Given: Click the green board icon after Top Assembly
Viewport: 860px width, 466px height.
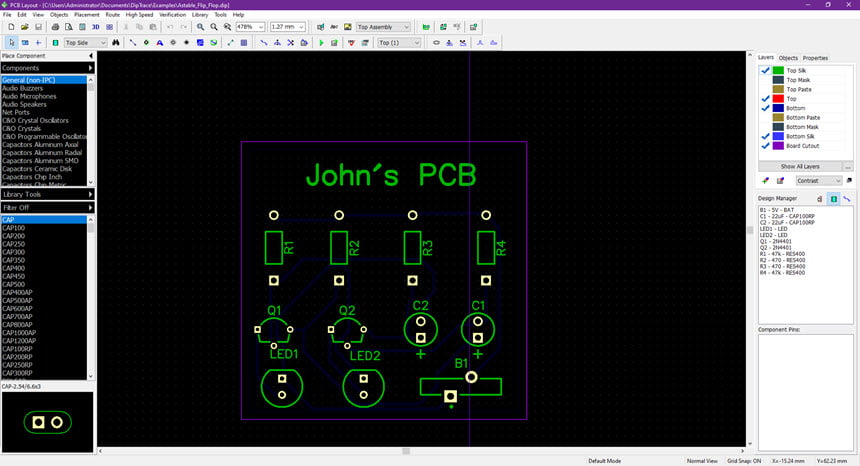Looking at the screenshot, I should click(x=426, y=27).
